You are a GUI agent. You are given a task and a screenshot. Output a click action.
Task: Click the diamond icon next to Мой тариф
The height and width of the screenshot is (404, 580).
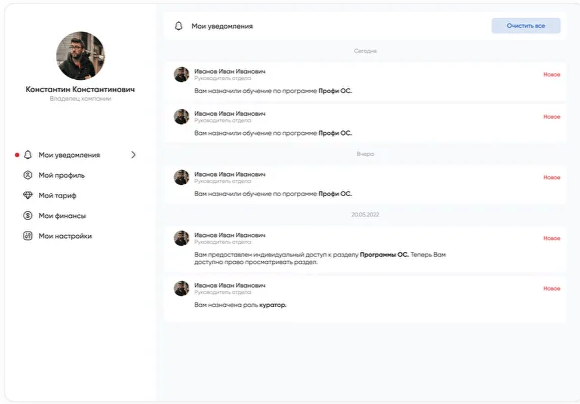tap(28, 195)
